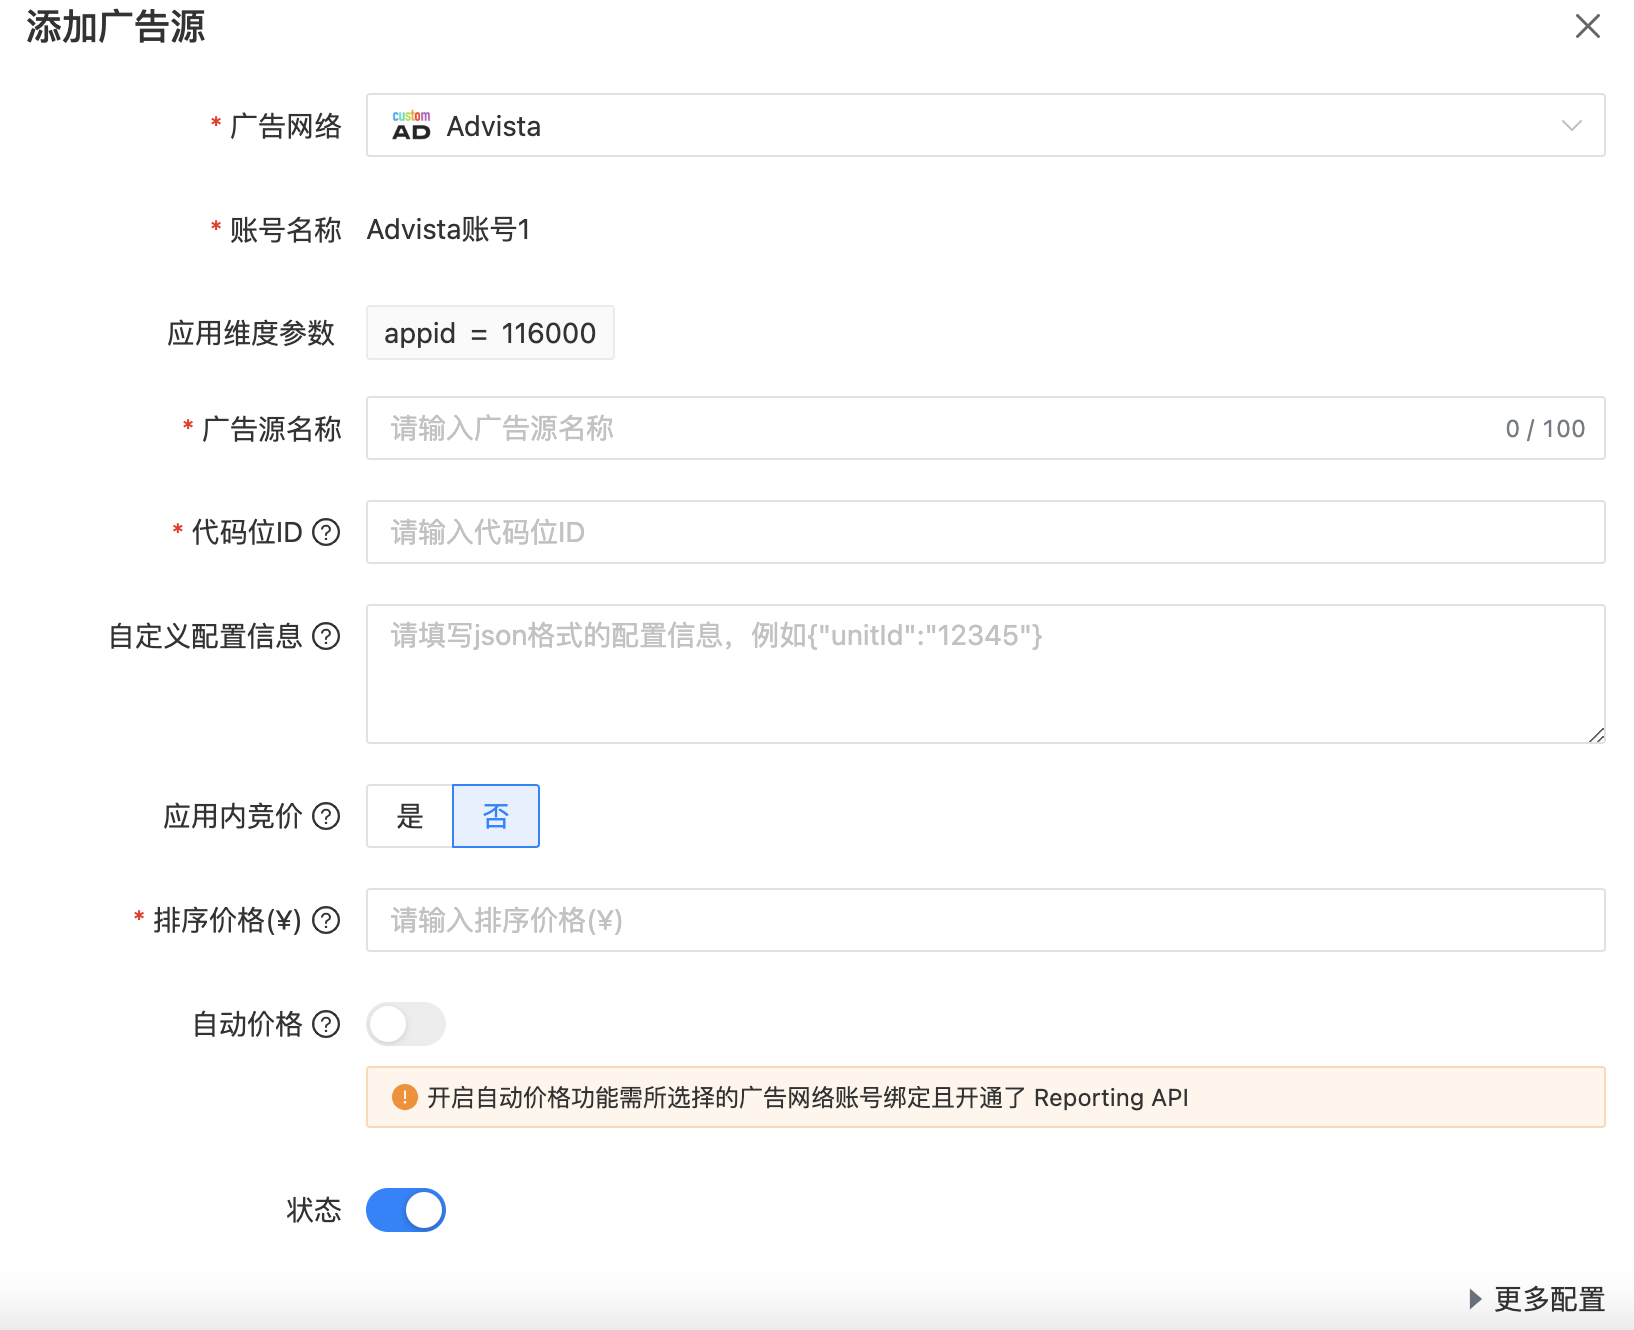Image resolution: width=1634 pixels, height=1330 pixels.
Task: Click the orange warning icon in notice
Action: pos(404,1097)
